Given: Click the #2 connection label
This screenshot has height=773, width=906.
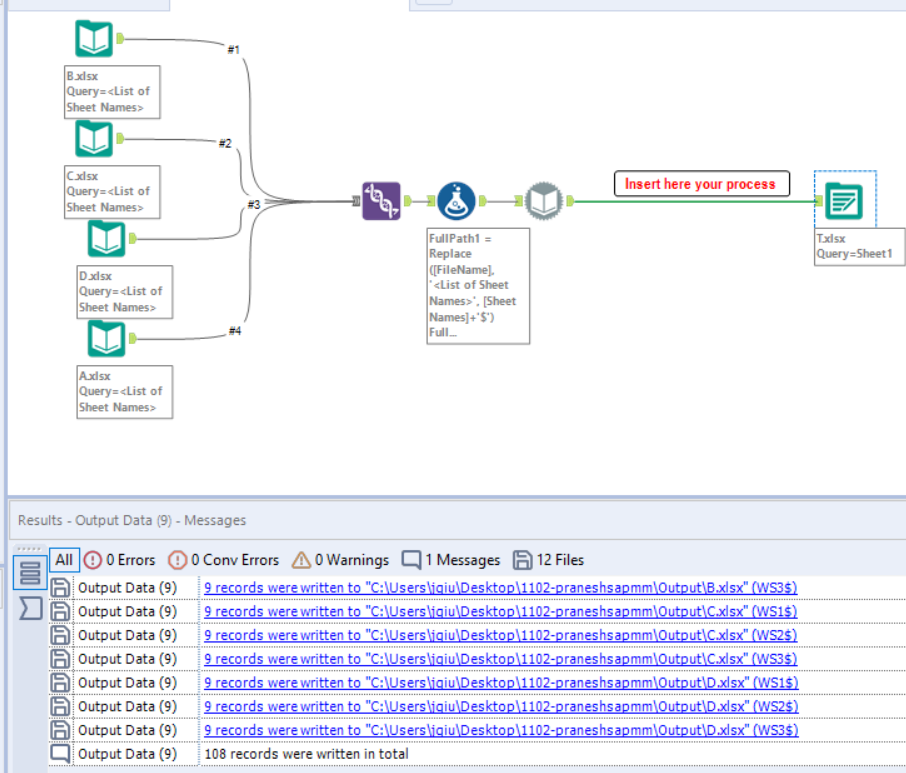Looking at the screenshot, I should tap(225, 143).
